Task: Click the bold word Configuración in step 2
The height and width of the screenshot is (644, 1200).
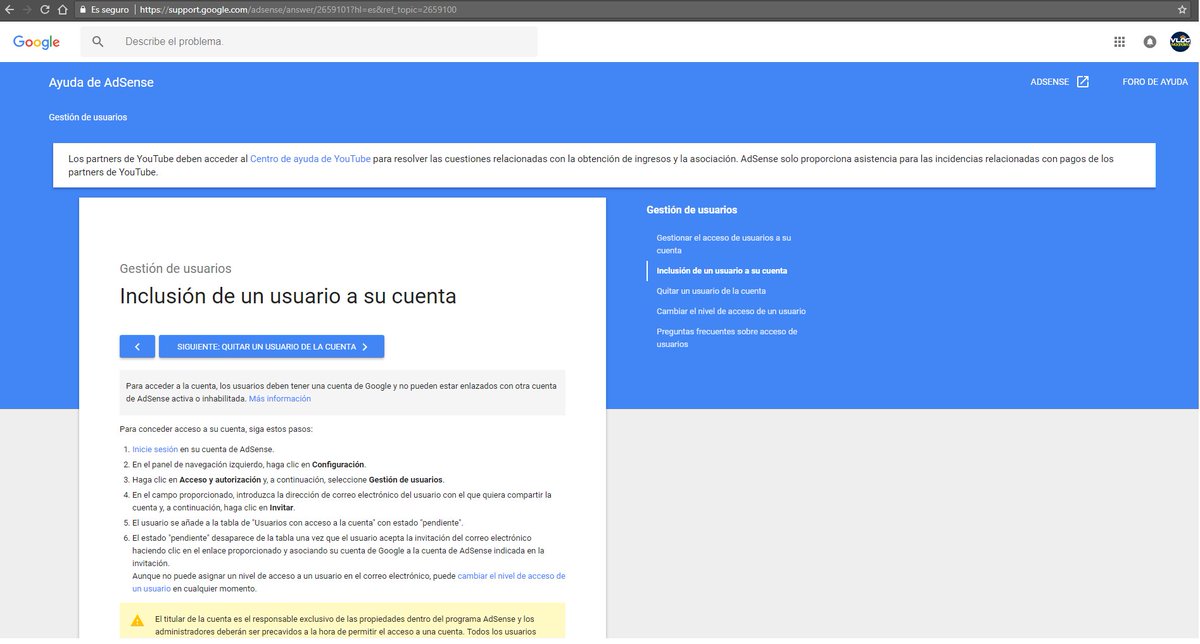Action: [338, 464]
